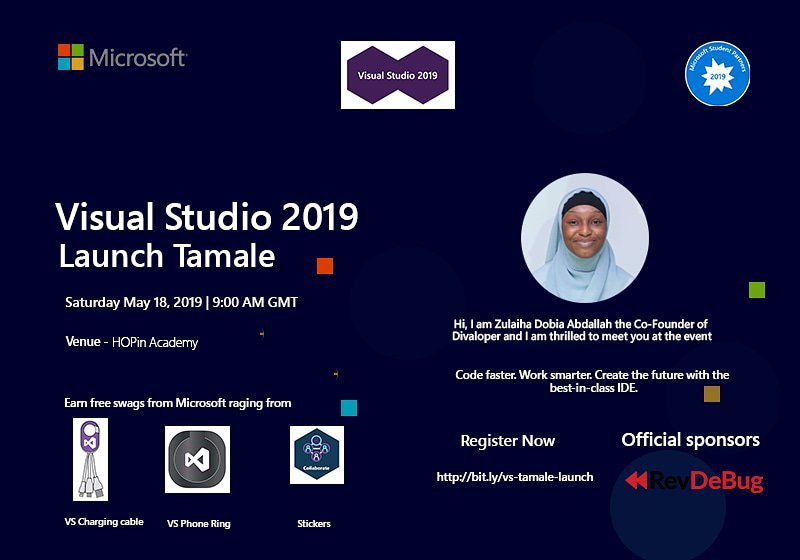Click the Visual Studio 2019 title text
The height and width of the screenshot is (560, 800).
[207, 217]
